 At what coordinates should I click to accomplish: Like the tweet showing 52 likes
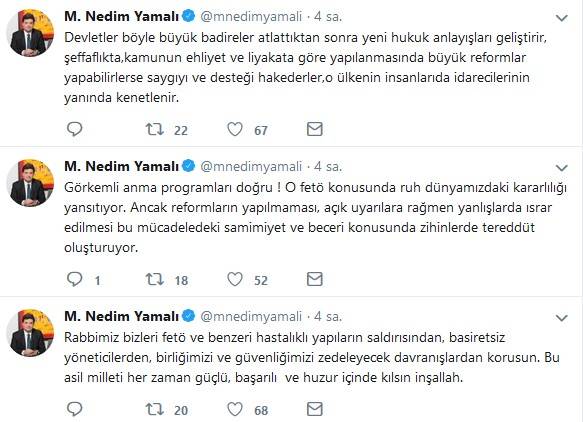pos(235,279)
